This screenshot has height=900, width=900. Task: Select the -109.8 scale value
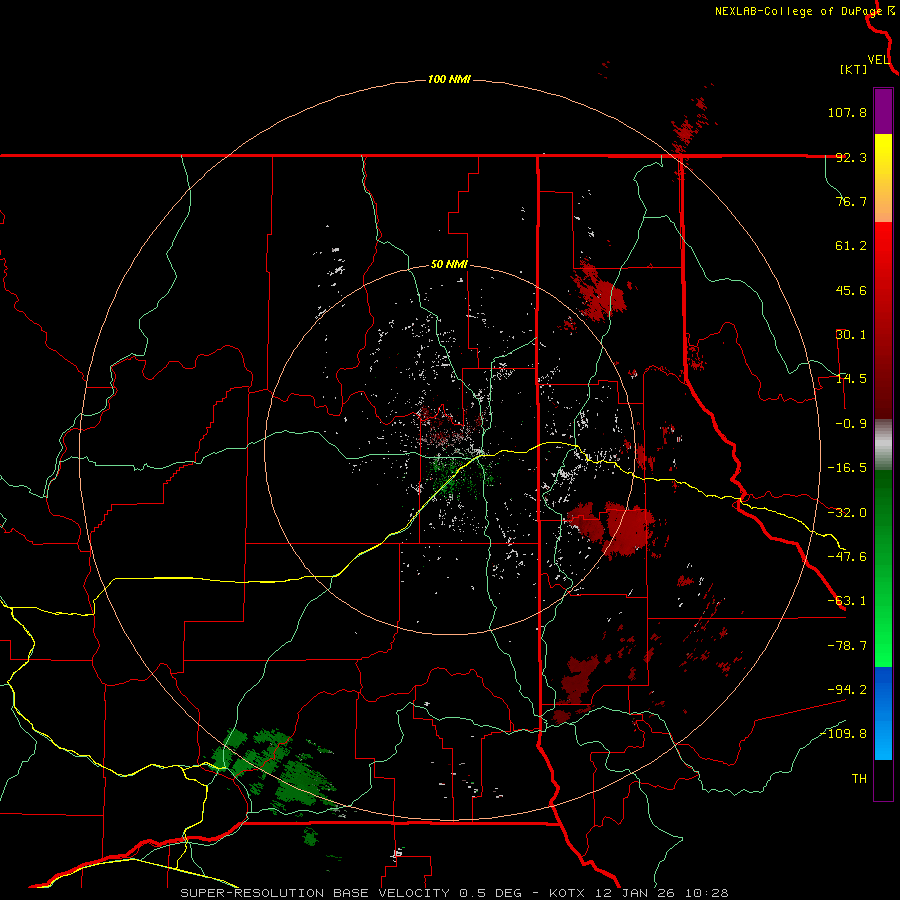click(843, 734)
